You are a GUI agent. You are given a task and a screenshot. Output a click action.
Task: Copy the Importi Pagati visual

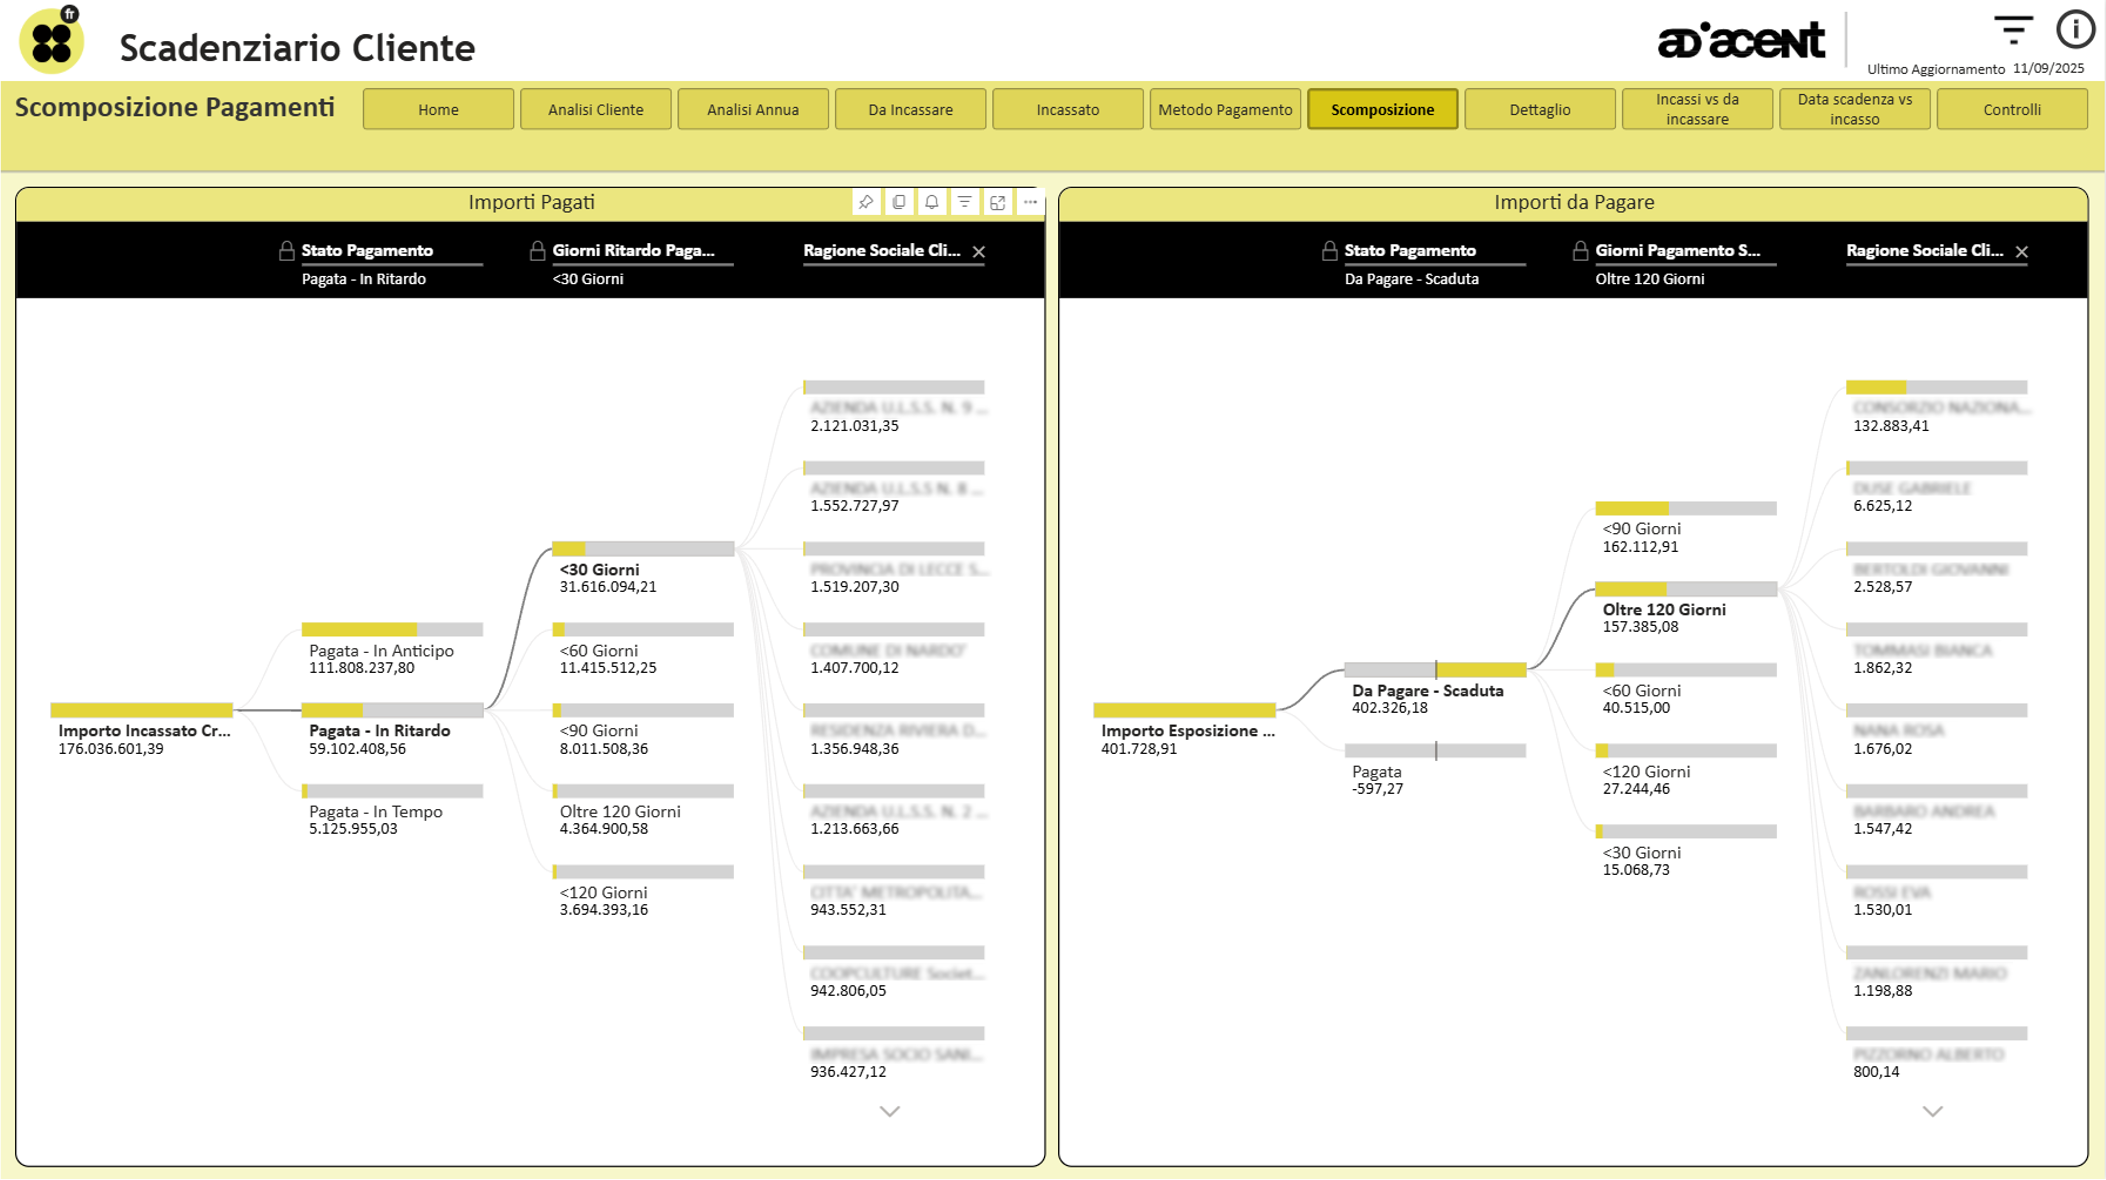[899, 202]
